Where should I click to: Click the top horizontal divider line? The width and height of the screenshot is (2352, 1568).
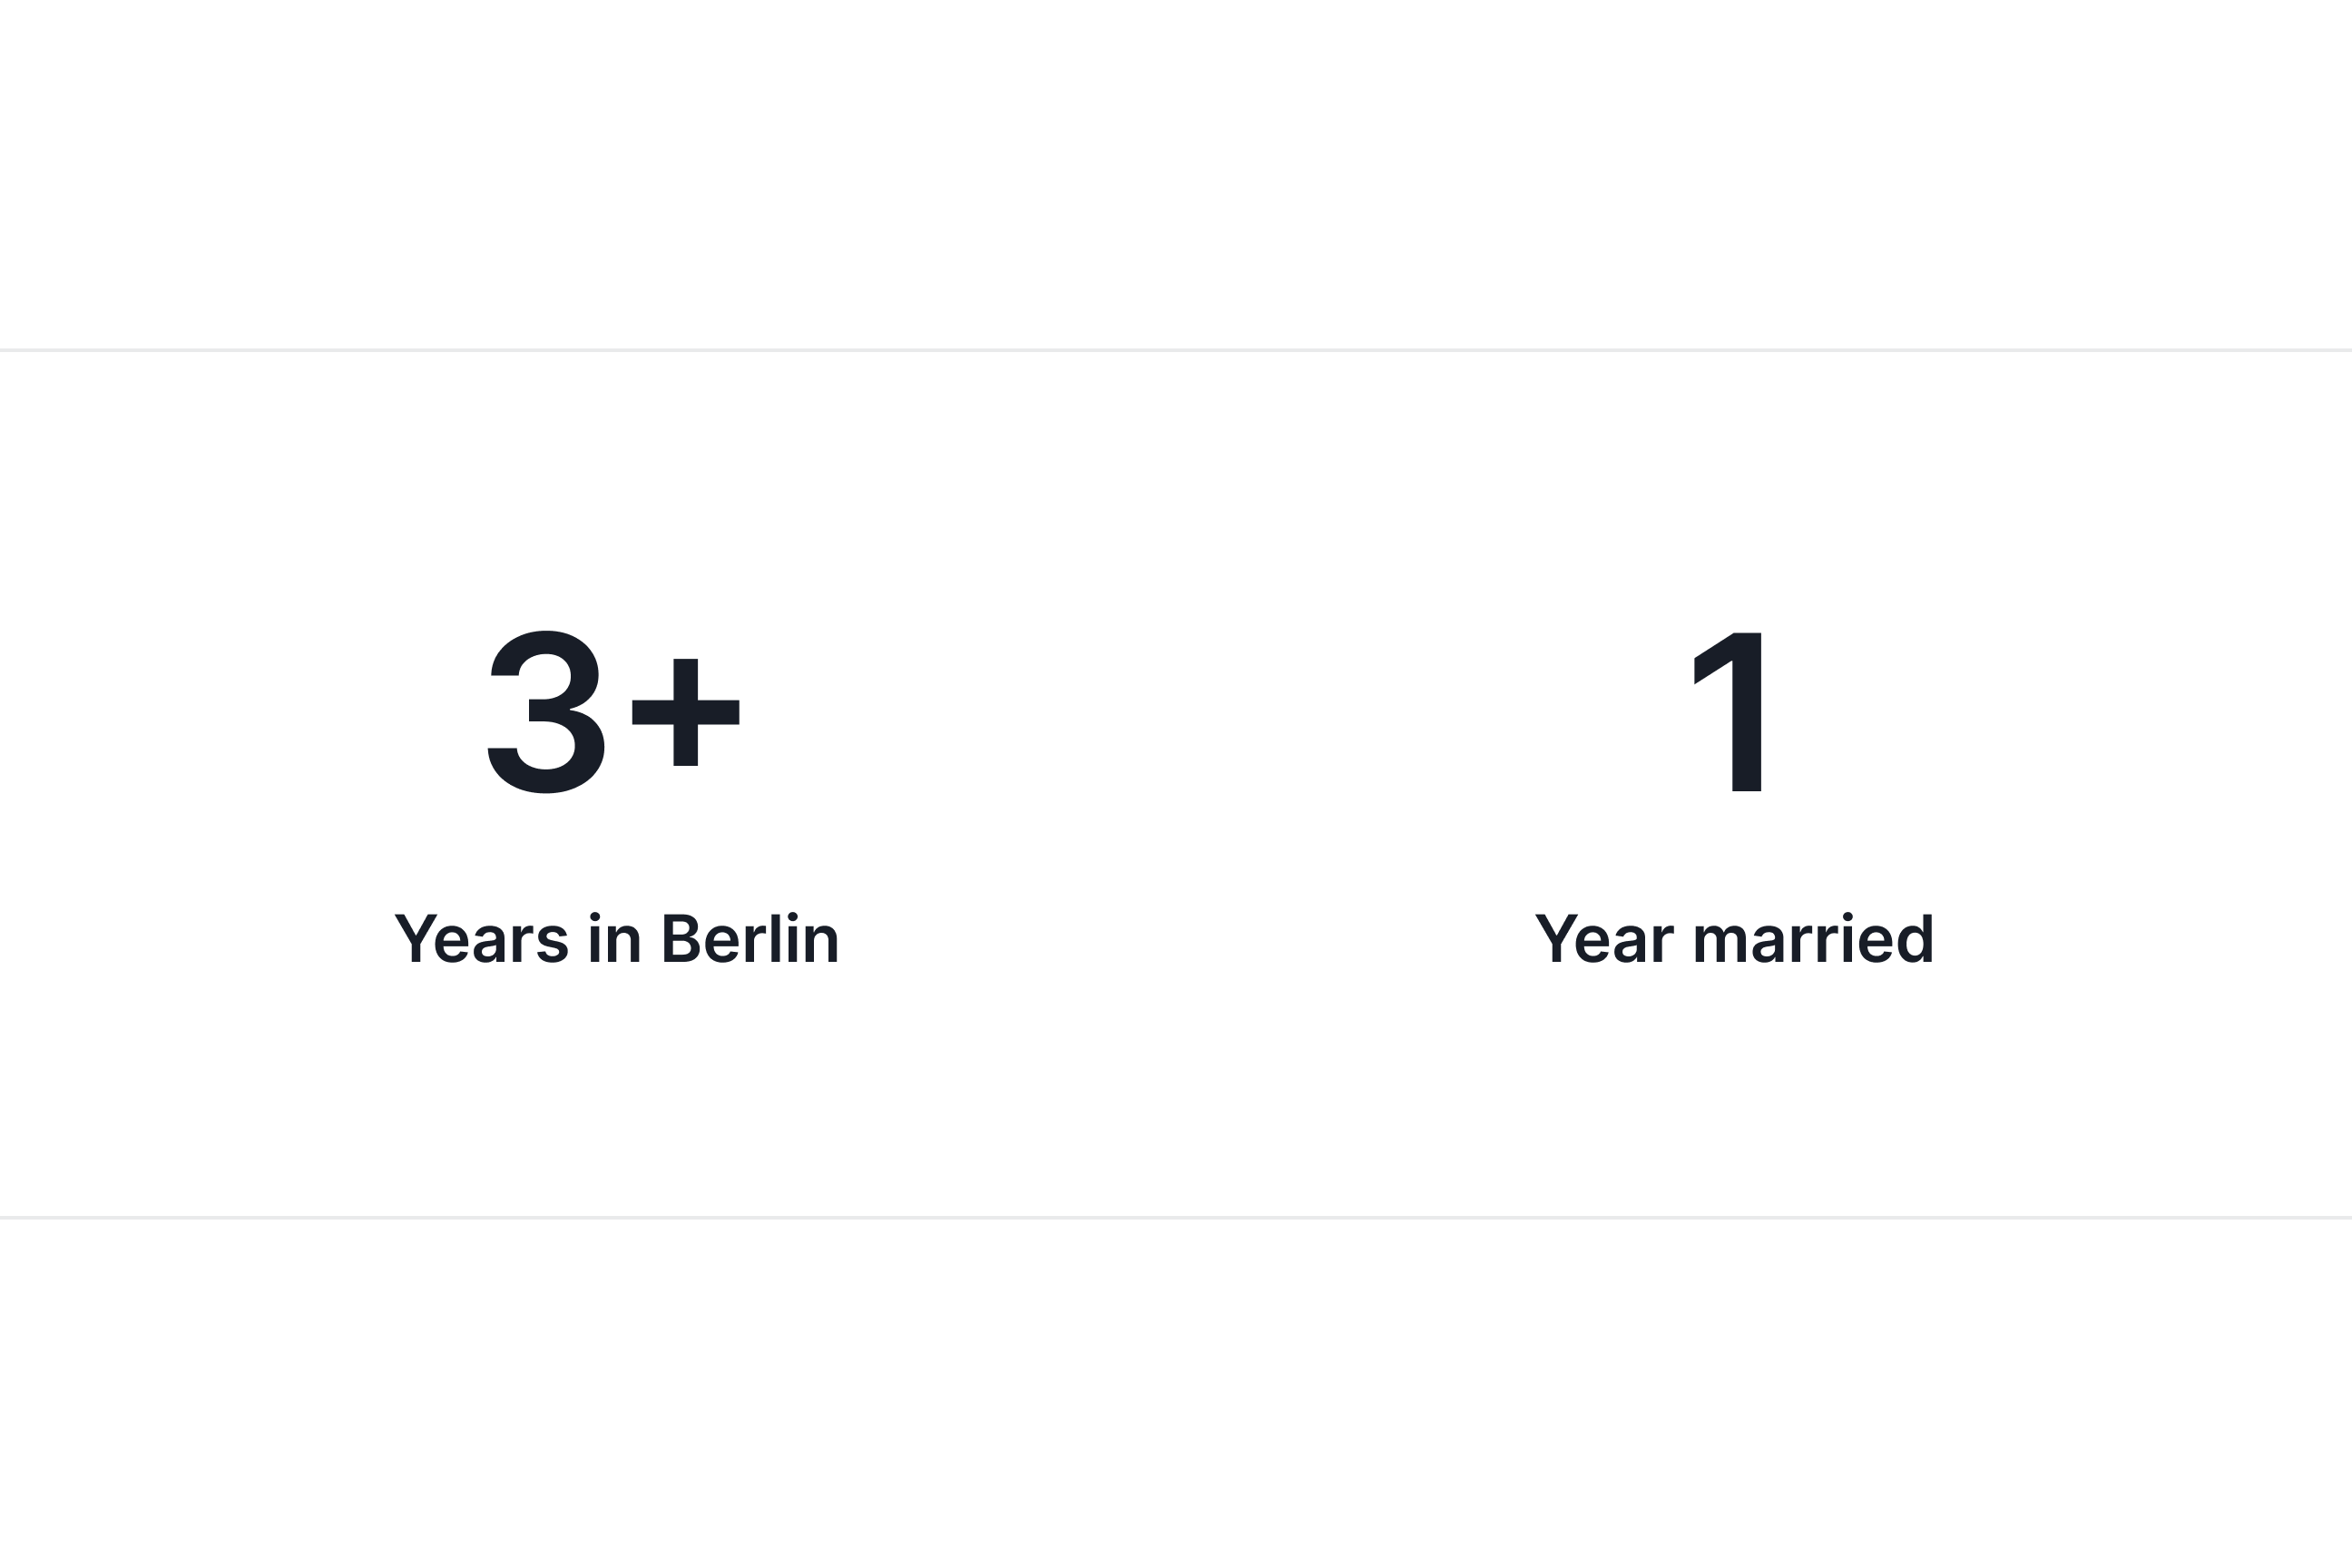pyautogui.click(x=1176, y=350)
